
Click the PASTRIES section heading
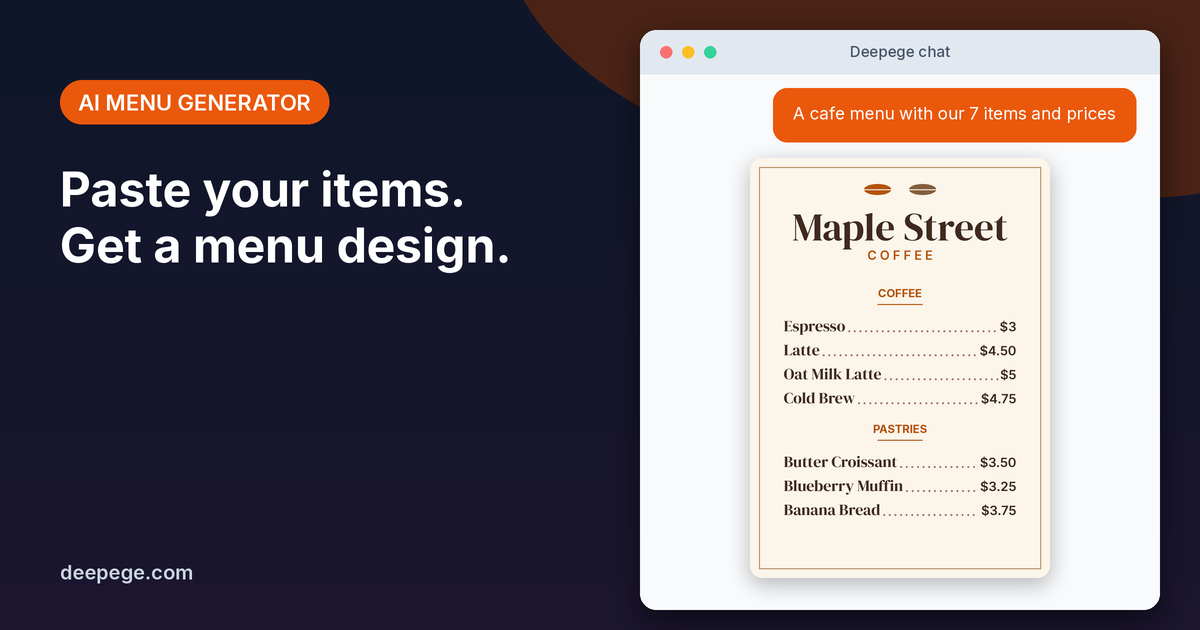(x=900, y=429)
